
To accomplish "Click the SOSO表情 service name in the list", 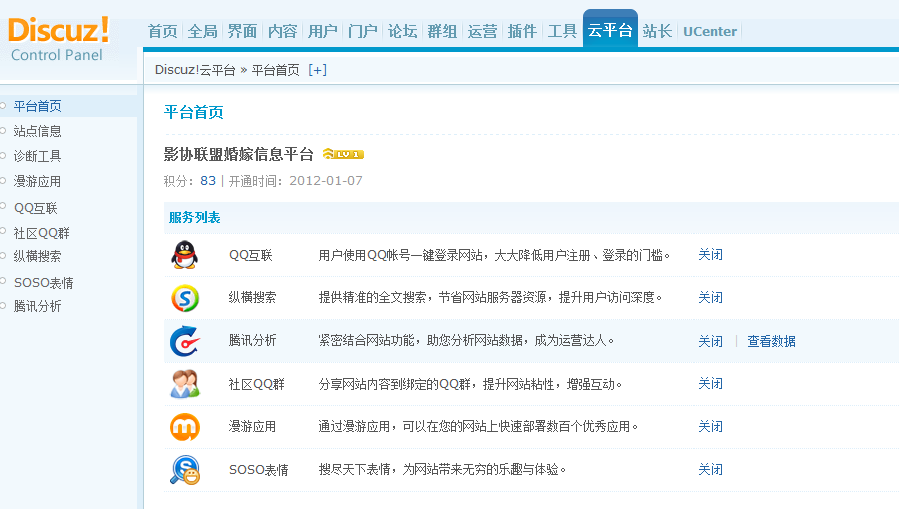I will 259,469.
